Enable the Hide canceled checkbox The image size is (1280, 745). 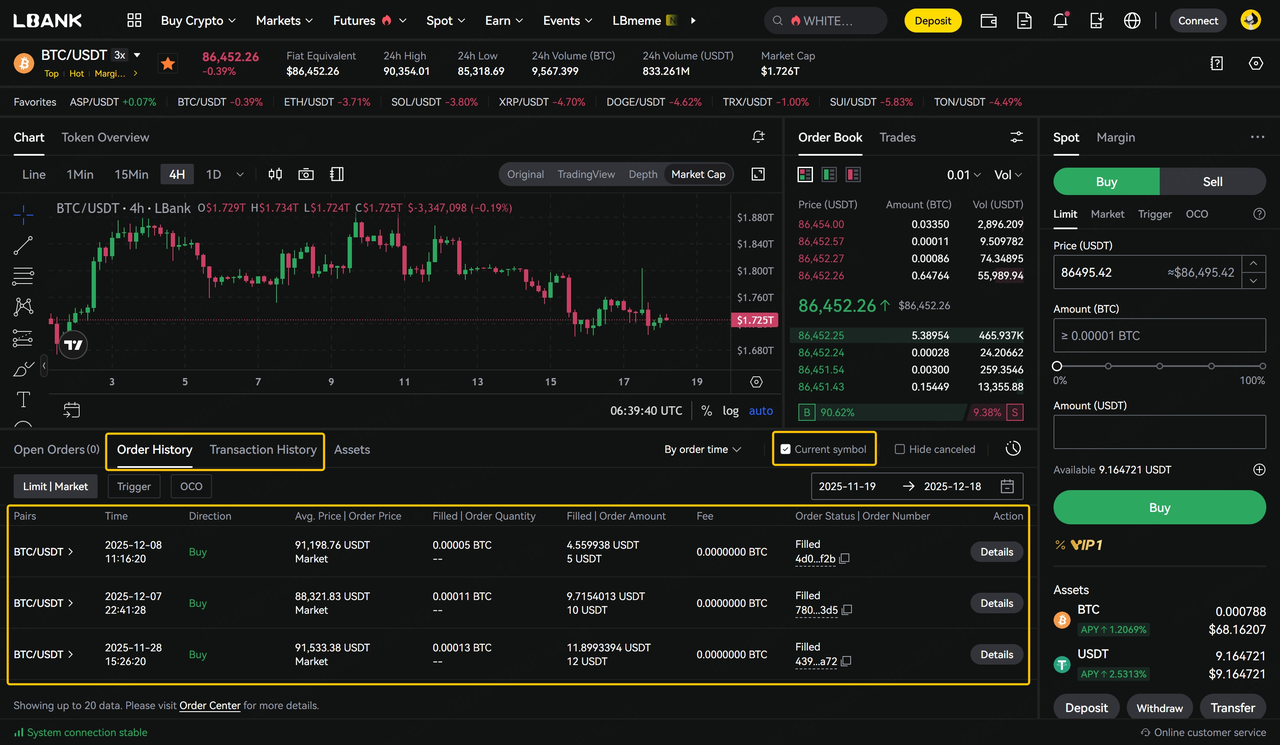(x=899, y=450)
